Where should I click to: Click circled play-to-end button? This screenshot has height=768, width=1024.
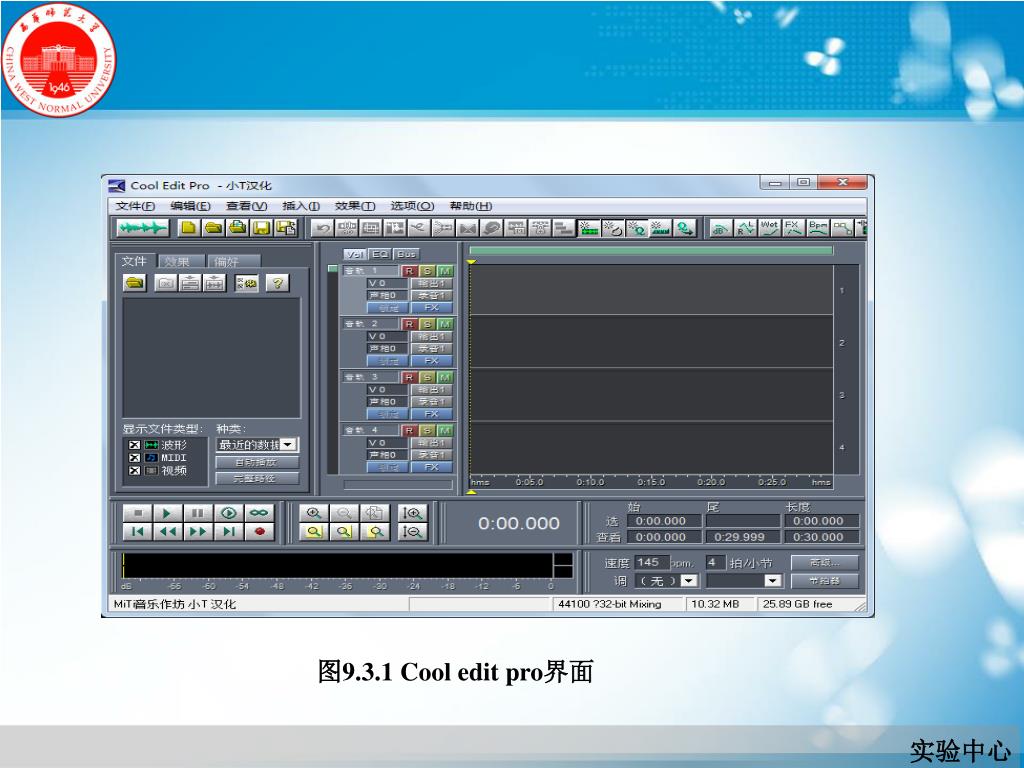[x=229, y=513]
